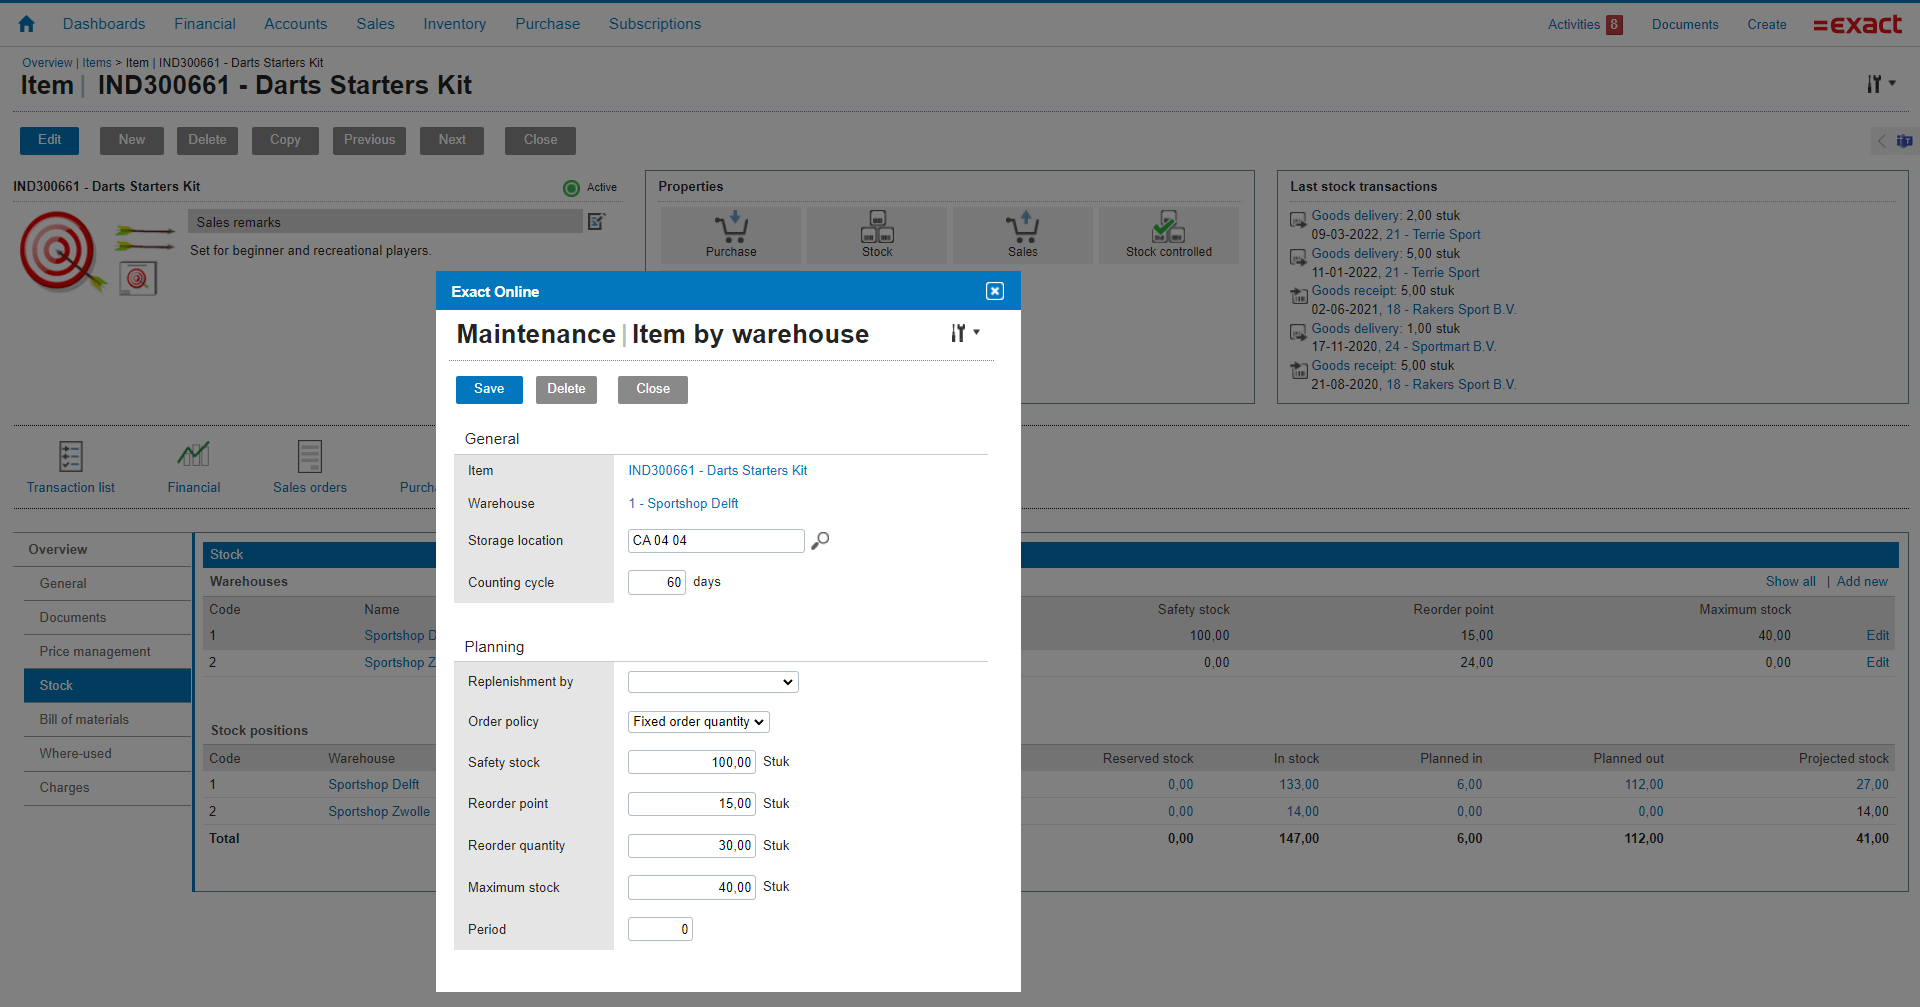The width and height of the screenshot is (1920, 1007).
Task: Open 18 - Rakers Sport B.V. link dated 02-06-2021
Action: tap(1451, 310)
